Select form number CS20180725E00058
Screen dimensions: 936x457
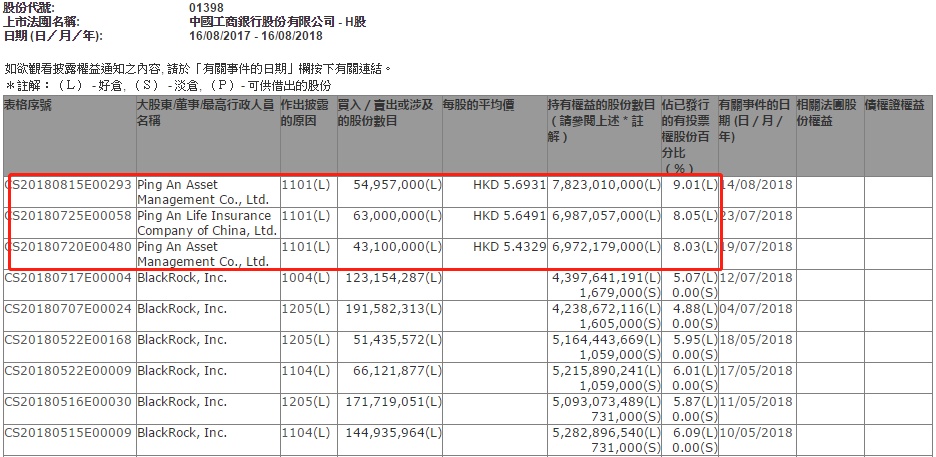(67, 215)
